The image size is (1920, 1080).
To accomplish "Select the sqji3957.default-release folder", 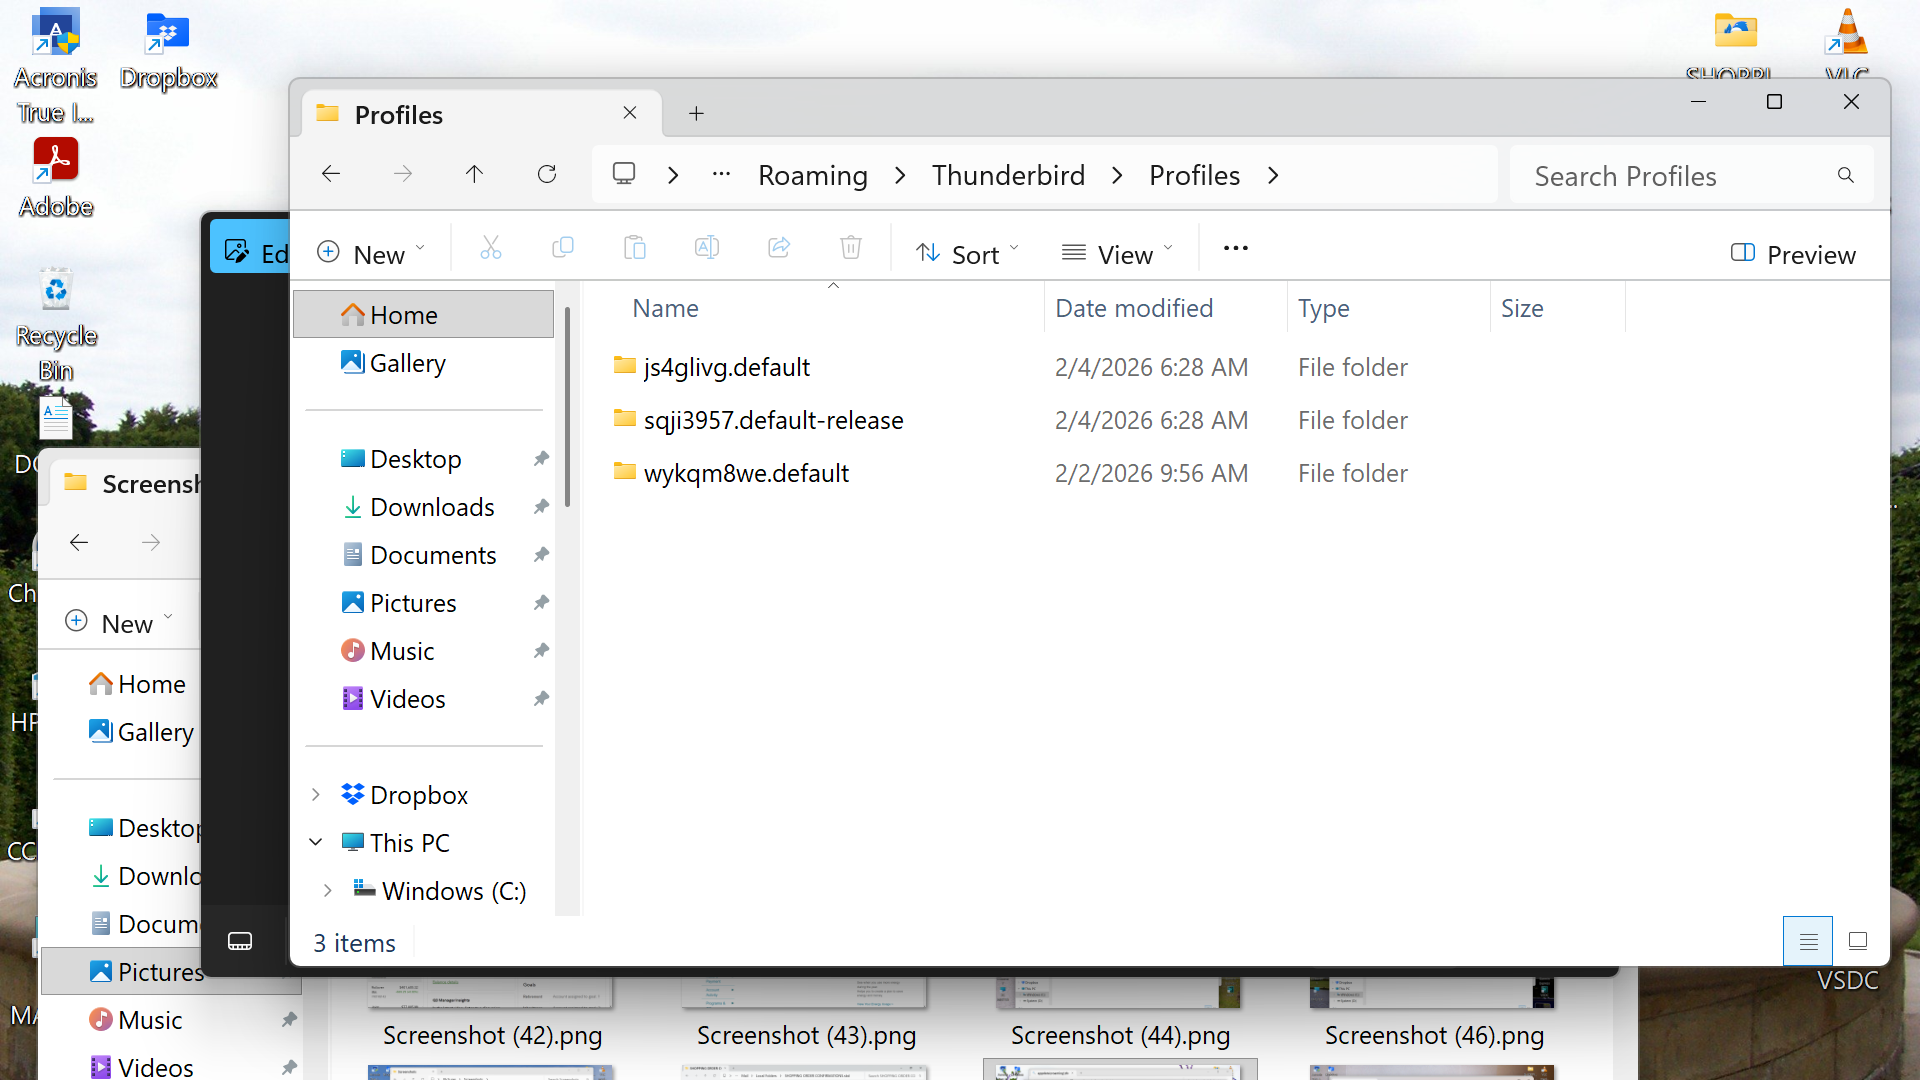I will 773,420.
